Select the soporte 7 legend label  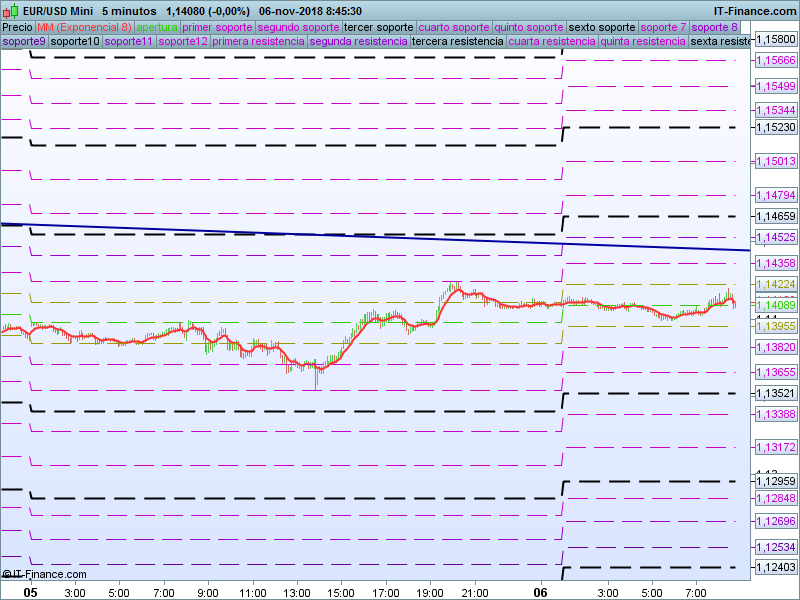pos(663,27)
